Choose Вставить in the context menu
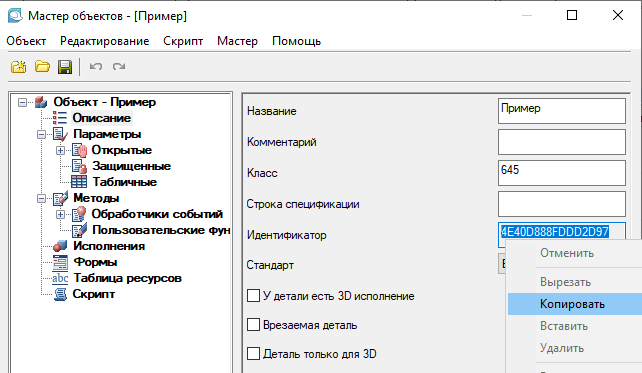Screen dimensions: 642x373 tap(575, 326)
